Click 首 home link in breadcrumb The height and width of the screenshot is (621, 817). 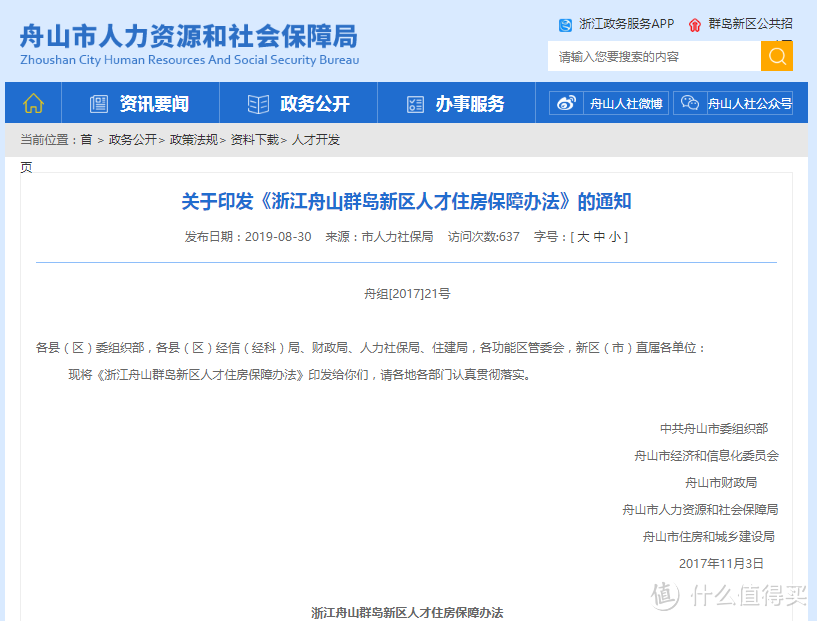pyautogui.click(x=86, y=140)
